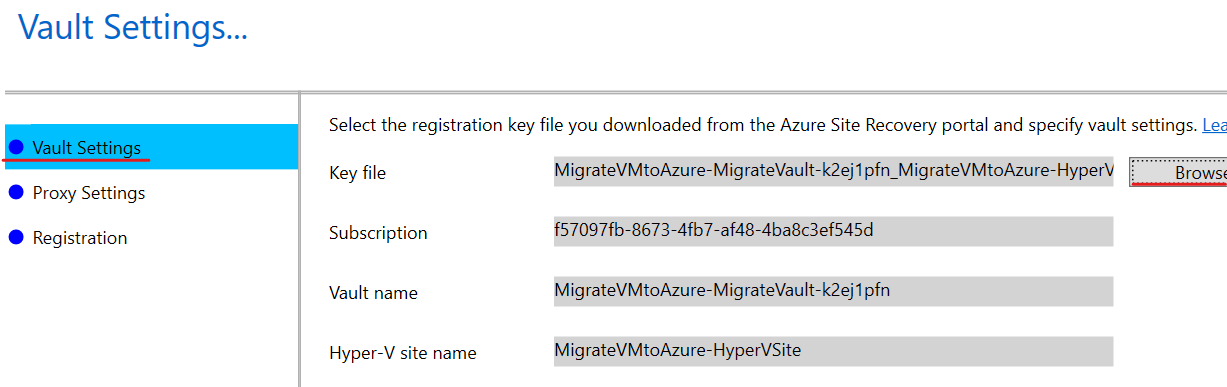This screenshot has width=1227, height=387.
Task: Click the blue bullet beside Vault Settings
Action: (x=16, y=147)
